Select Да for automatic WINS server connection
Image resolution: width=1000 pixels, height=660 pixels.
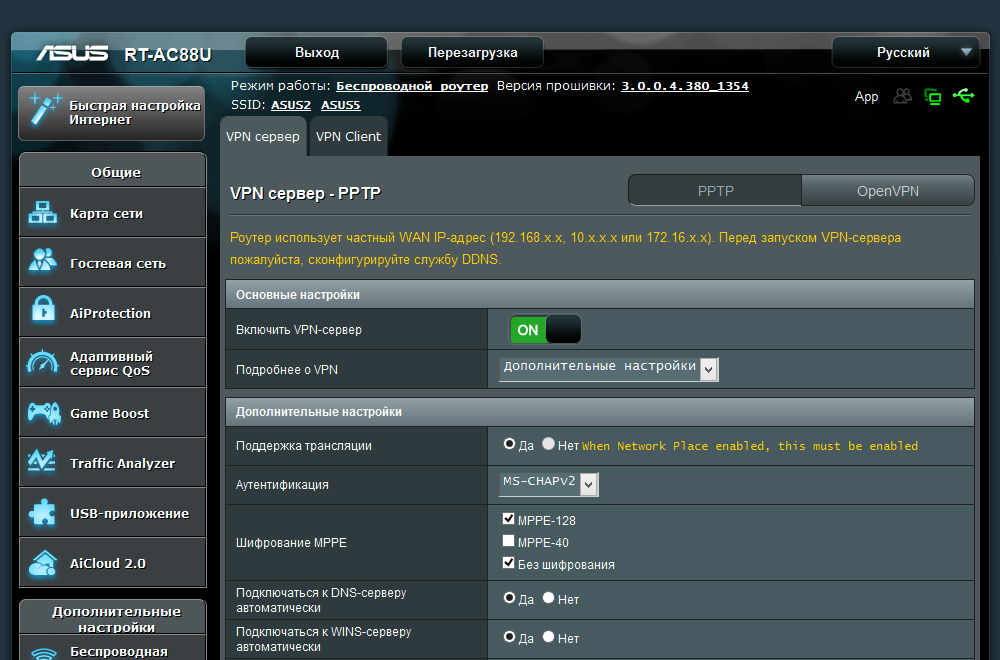coord(509,637)
